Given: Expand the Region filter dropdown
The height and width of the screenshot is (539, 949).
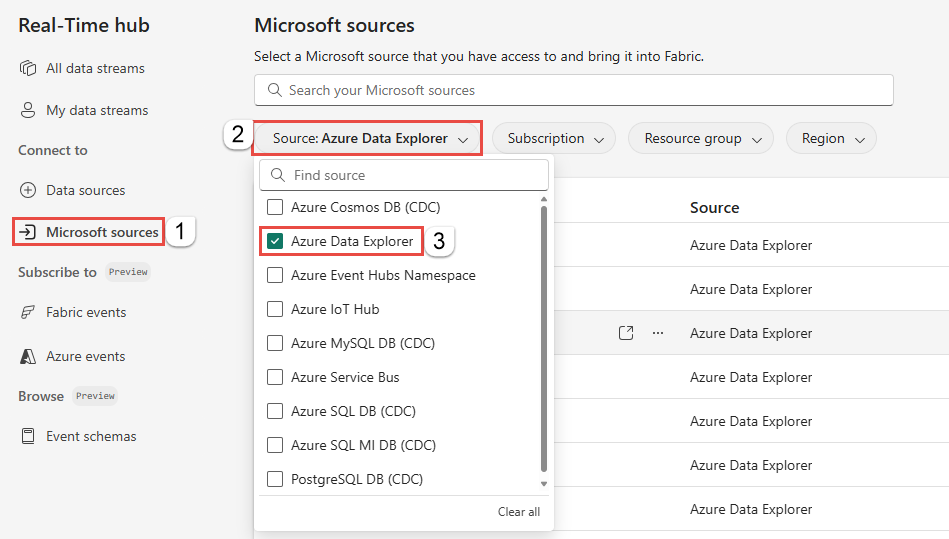Looking at the screenshot, I should [830, 139].
